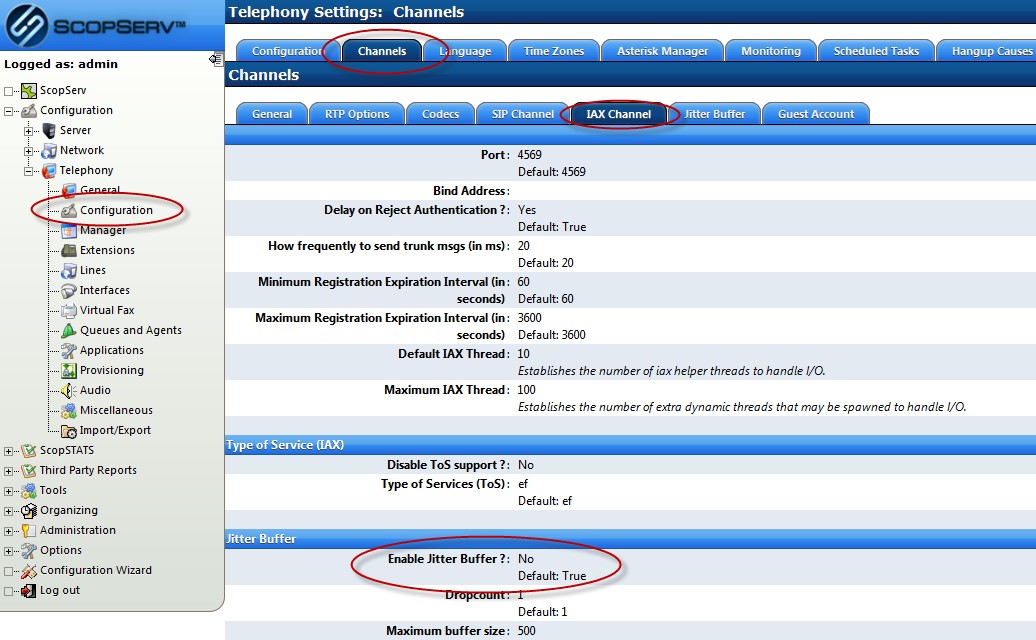The width and height of the screenshot is (1036, 640).
Task: Expand the Tools tree node
Action: click(9, 491)
